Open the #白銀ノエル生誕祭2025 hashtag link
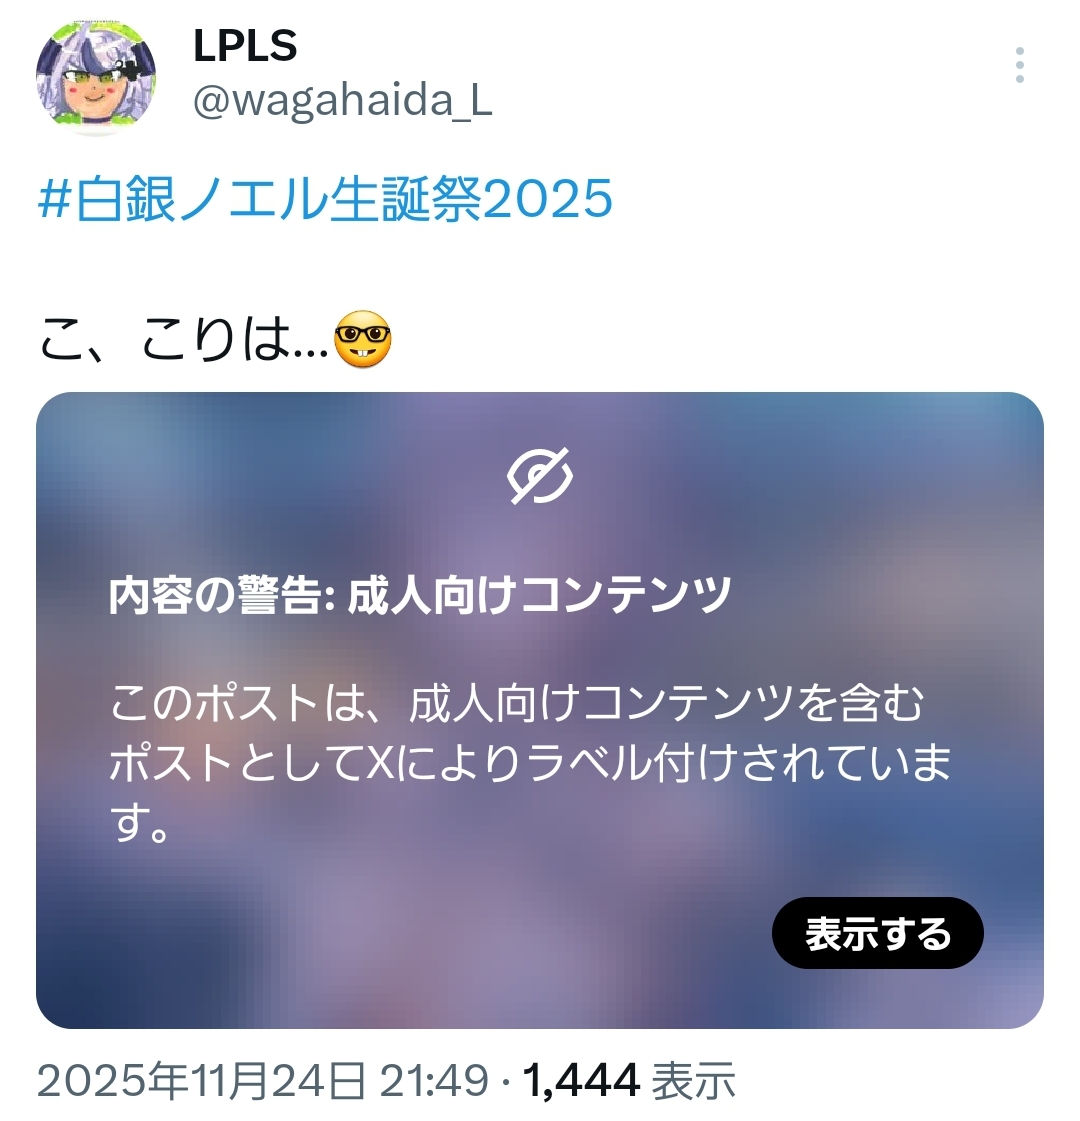 click(x=325, y=199)
